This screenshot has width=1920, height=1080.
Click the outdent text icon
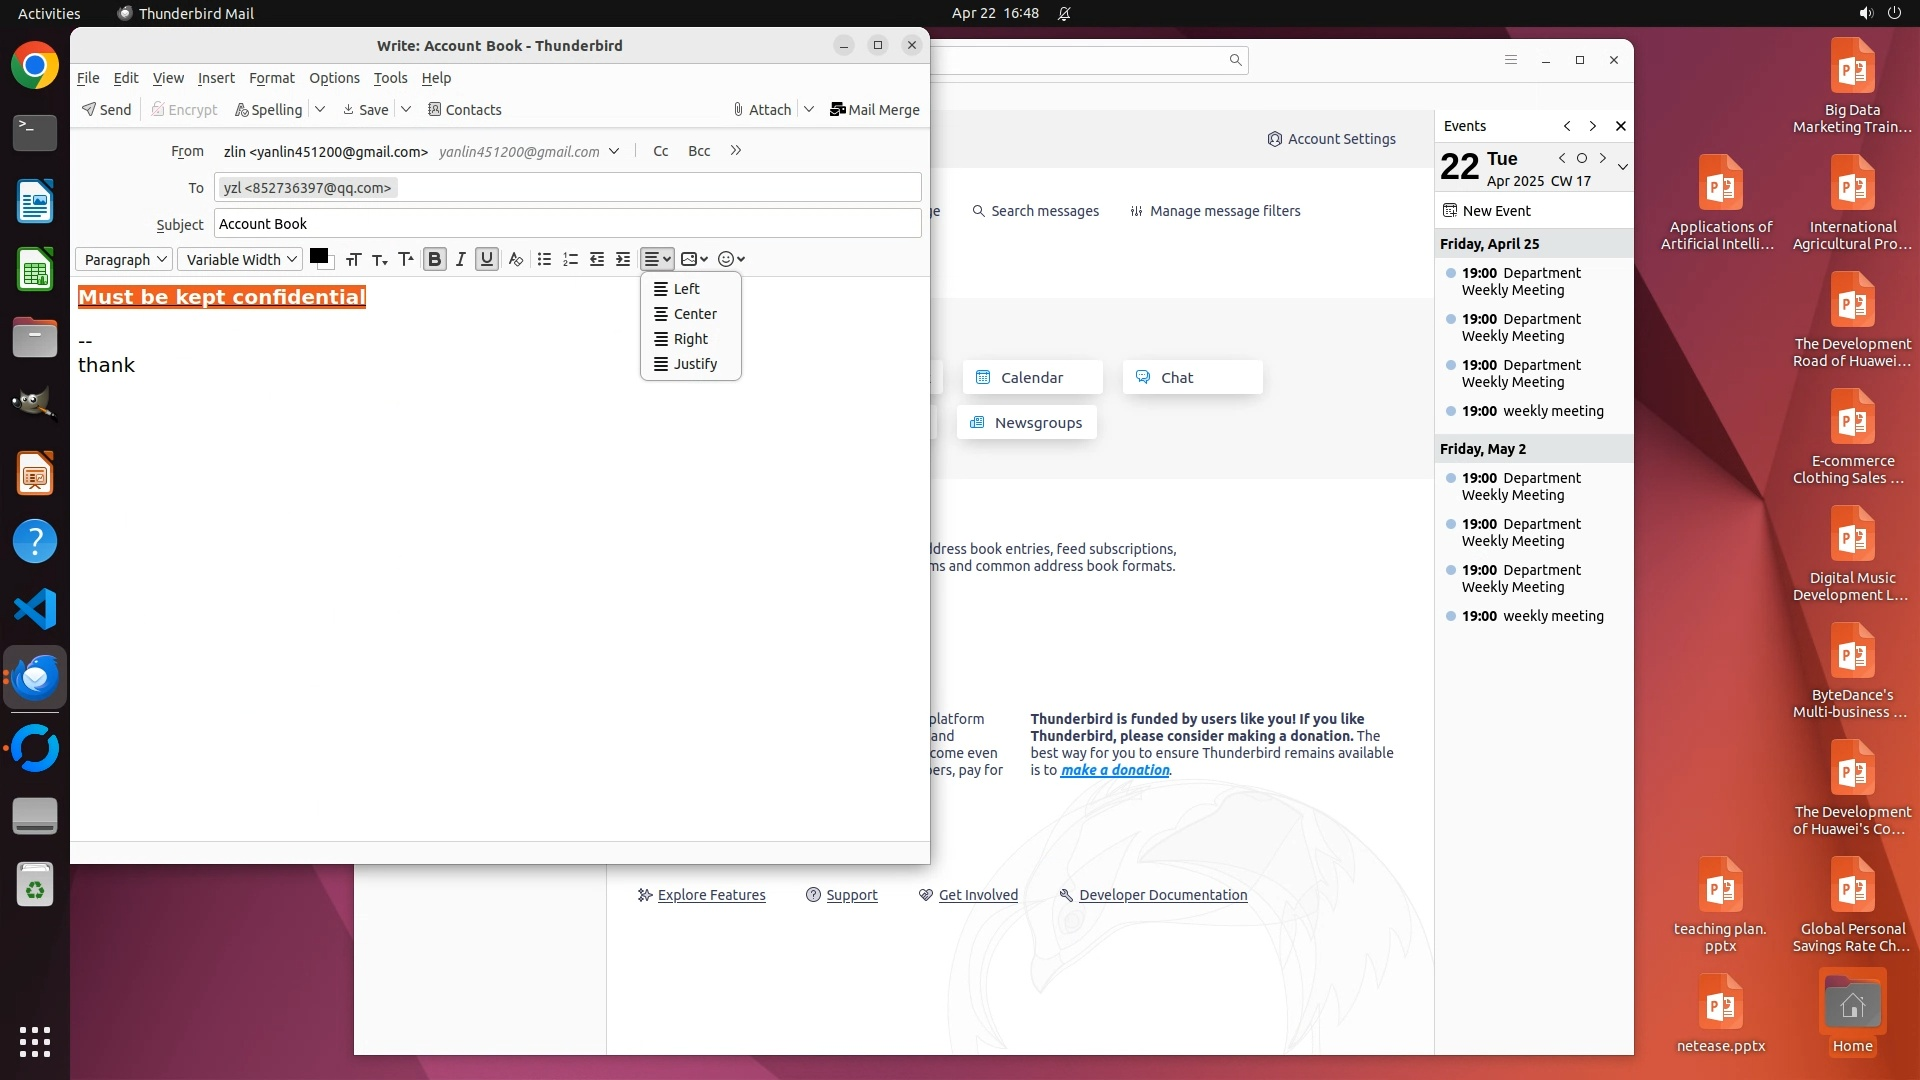point(597,259)
